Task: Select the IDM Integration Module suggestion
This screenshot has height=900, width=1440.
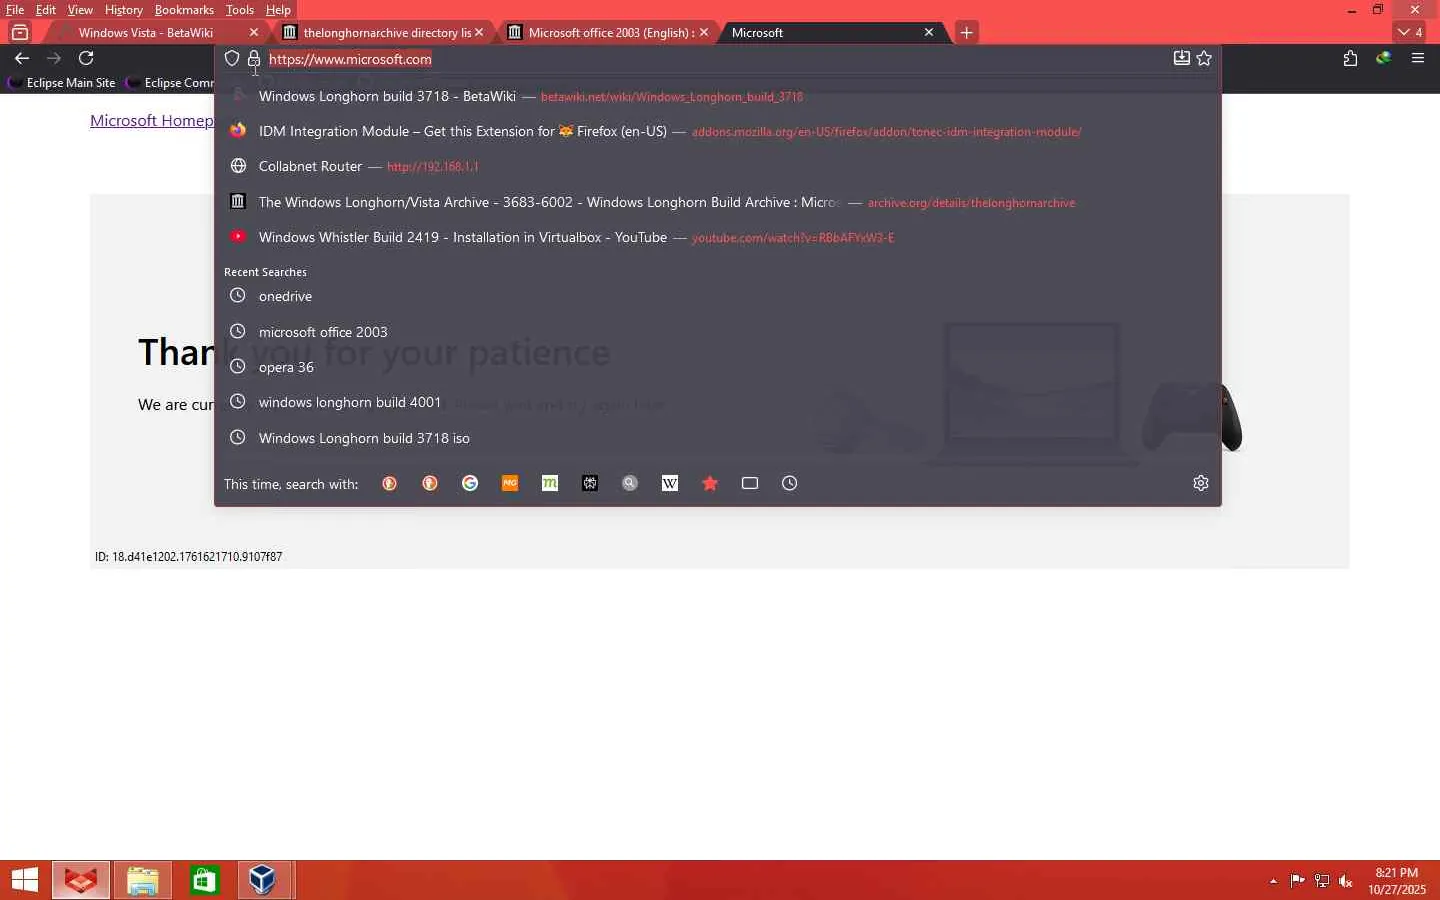Action: [718, 131]
